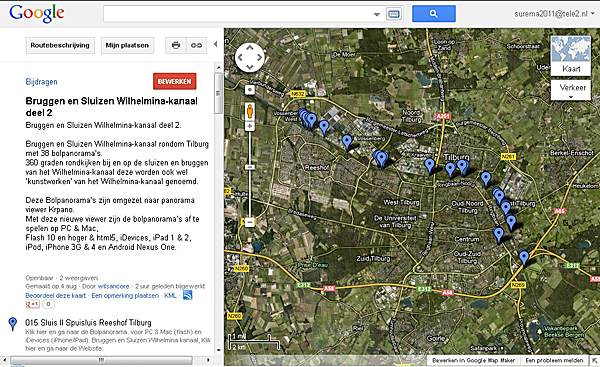The image size is (600, 367).
Task: Open Mijn plaatsen
Action: click(127, 45)
